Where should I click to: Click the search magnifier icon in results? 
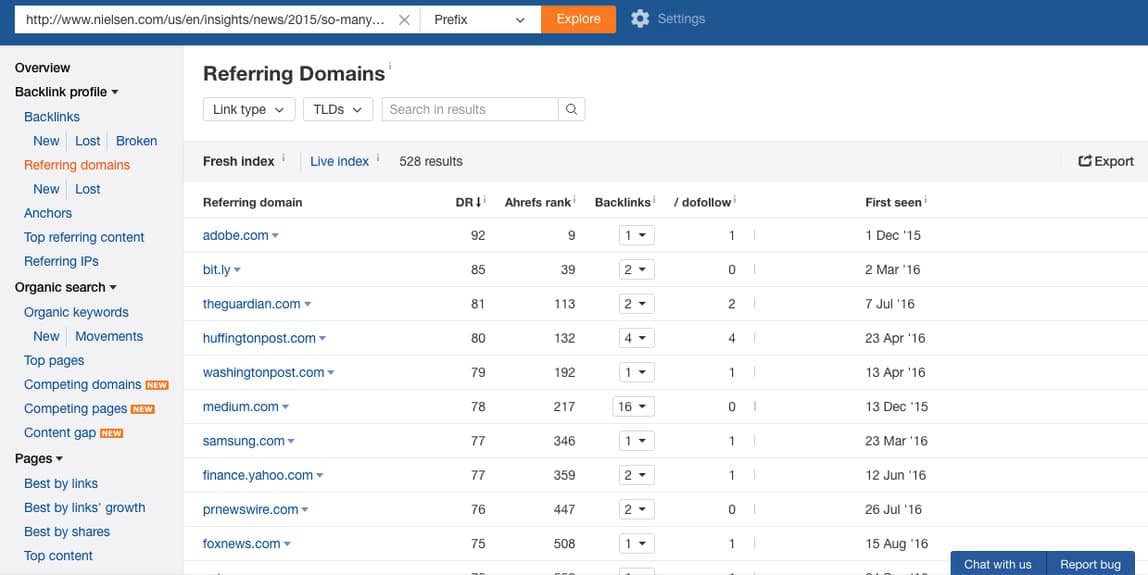571,110
